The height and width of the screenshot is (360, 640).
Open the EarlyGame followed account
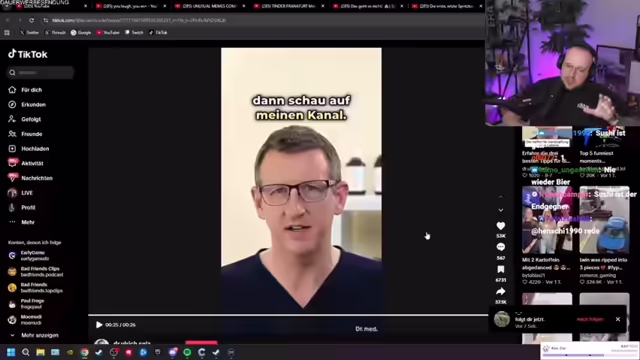[x=35, y=256]
